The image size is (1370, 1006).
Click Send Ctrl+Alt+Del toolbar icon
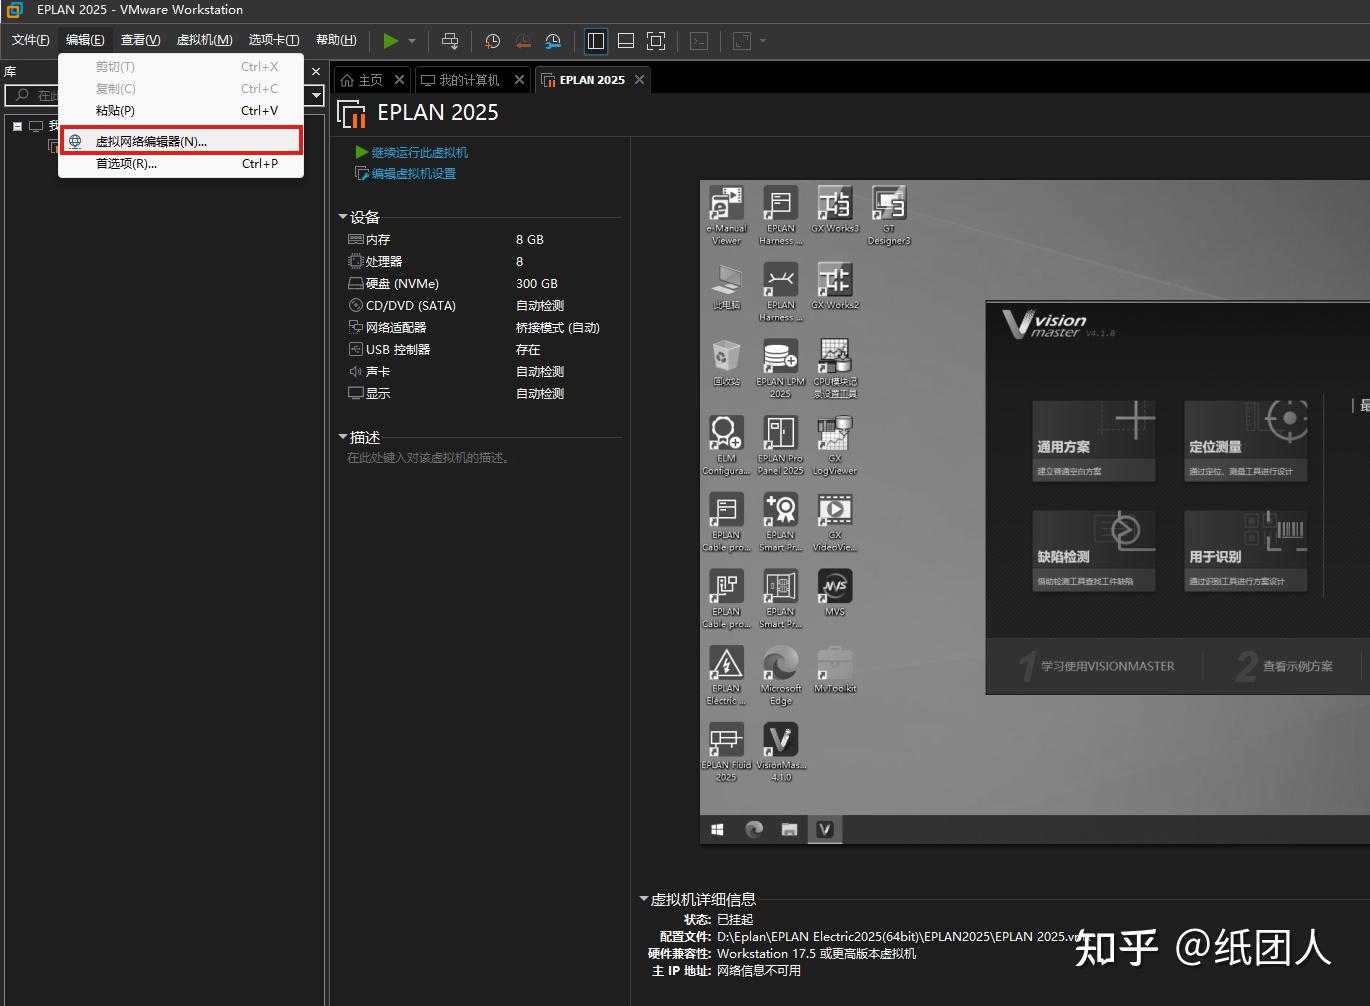click(450, 41)
